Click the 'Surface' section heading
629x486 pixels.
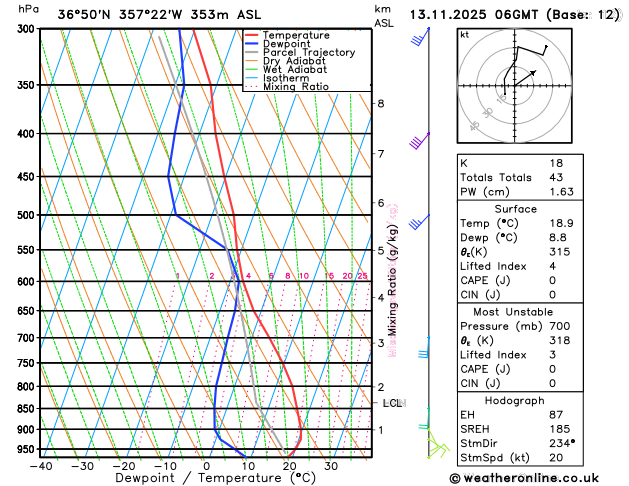[515, 209]
